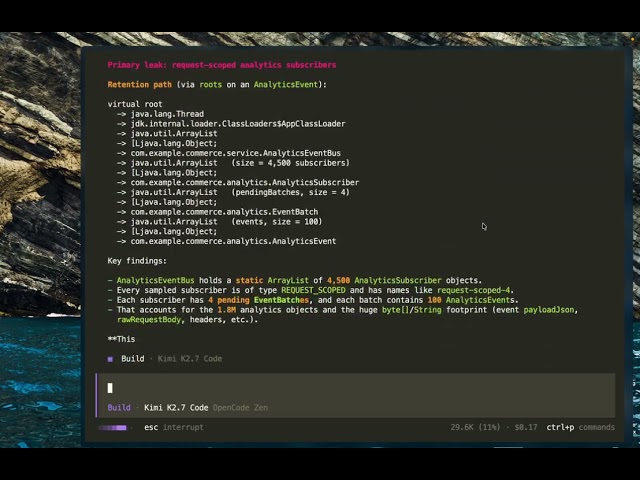Click the $0.17 cost indicator
This screenshot has height=480, width=640.
[526, 427]
